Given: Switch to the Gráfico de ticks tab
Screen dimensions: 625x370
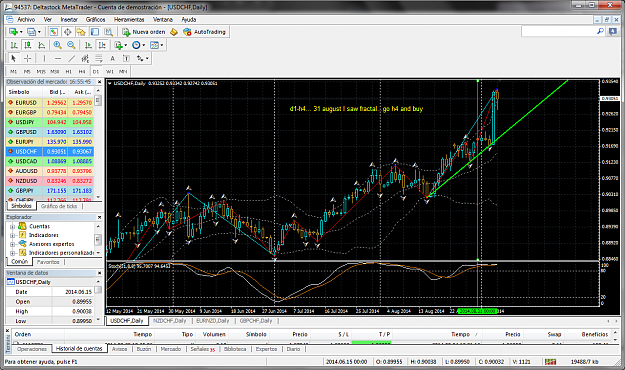Looking at the screenshot, I should (x=59, y=206).
